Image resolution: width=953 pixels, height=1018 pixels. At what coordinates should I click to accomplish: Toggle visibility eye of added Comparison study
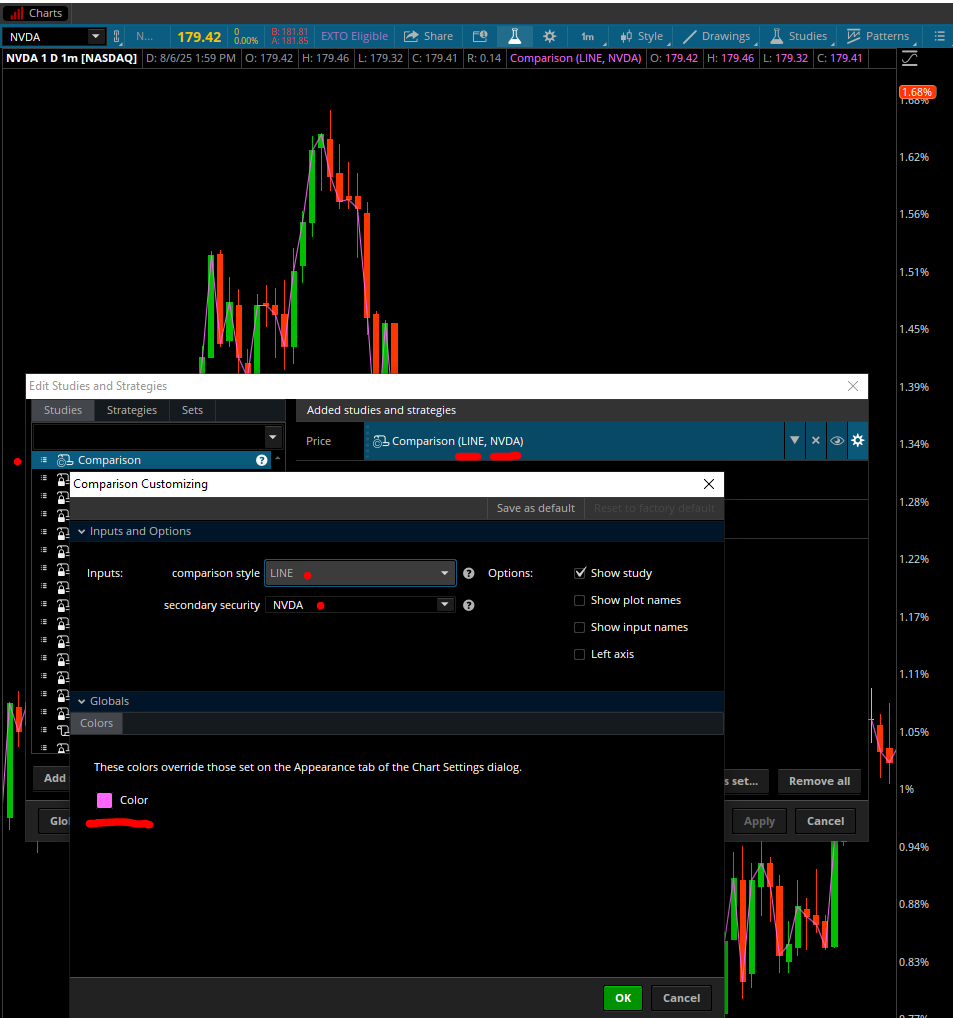[837, 441]
